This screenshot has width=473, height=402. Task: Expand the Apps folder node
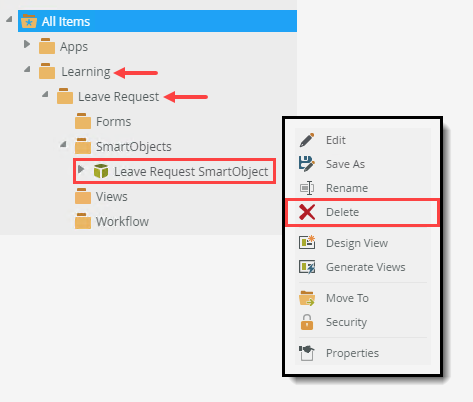27,44
